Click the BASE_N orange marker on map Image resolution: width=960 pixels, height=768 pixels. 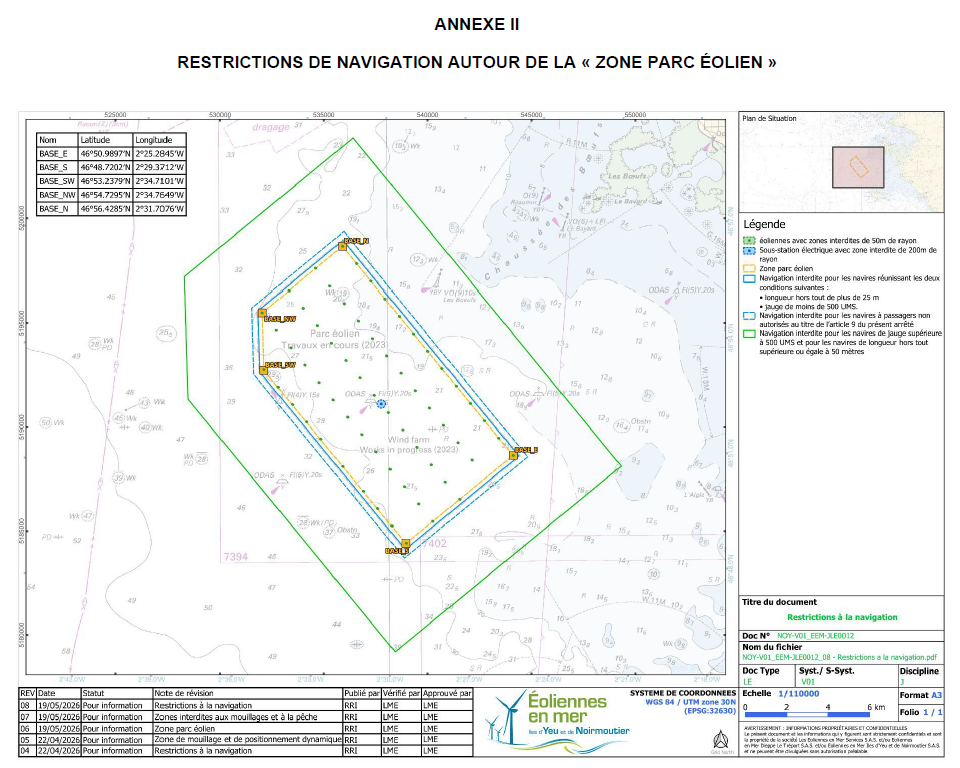(343, 246)
